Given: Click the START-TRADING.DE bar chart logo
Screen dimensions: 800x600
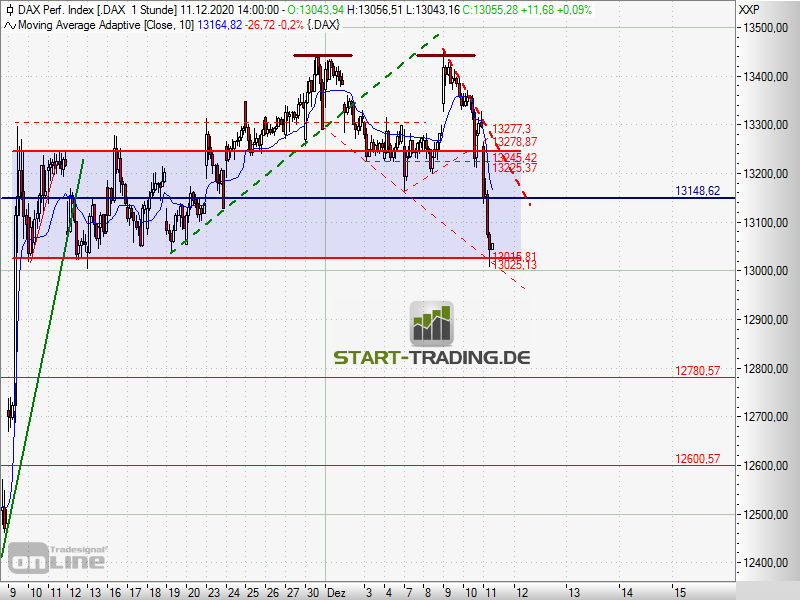Looking at the screenshot, I should tap(431, 323).
